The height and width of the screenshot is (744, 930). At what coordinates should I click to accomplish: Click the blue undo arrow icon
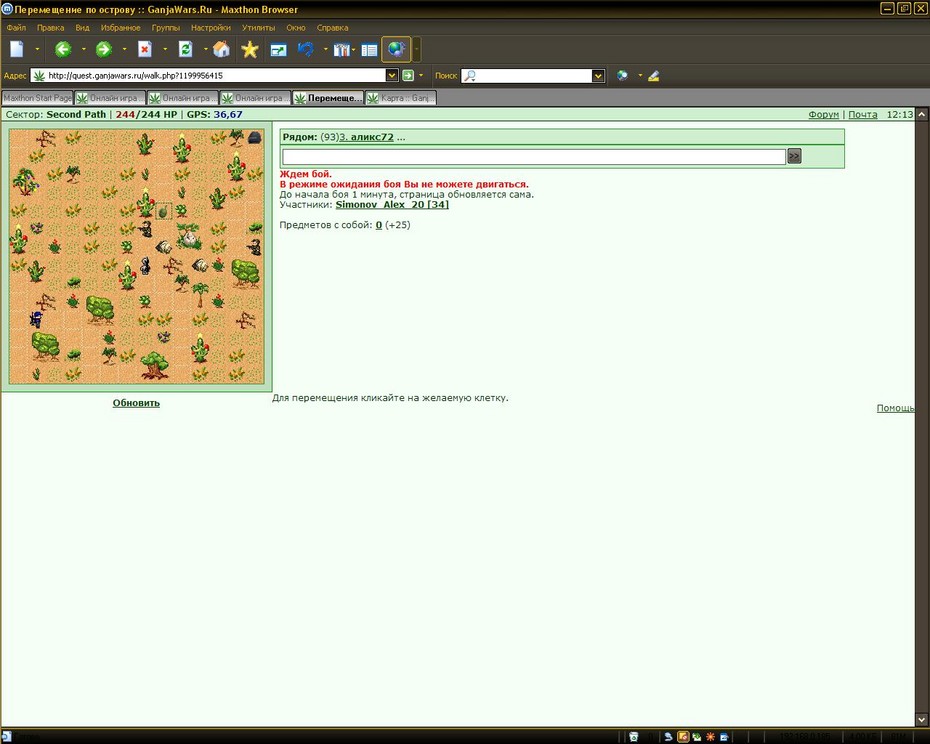[306, 49]
